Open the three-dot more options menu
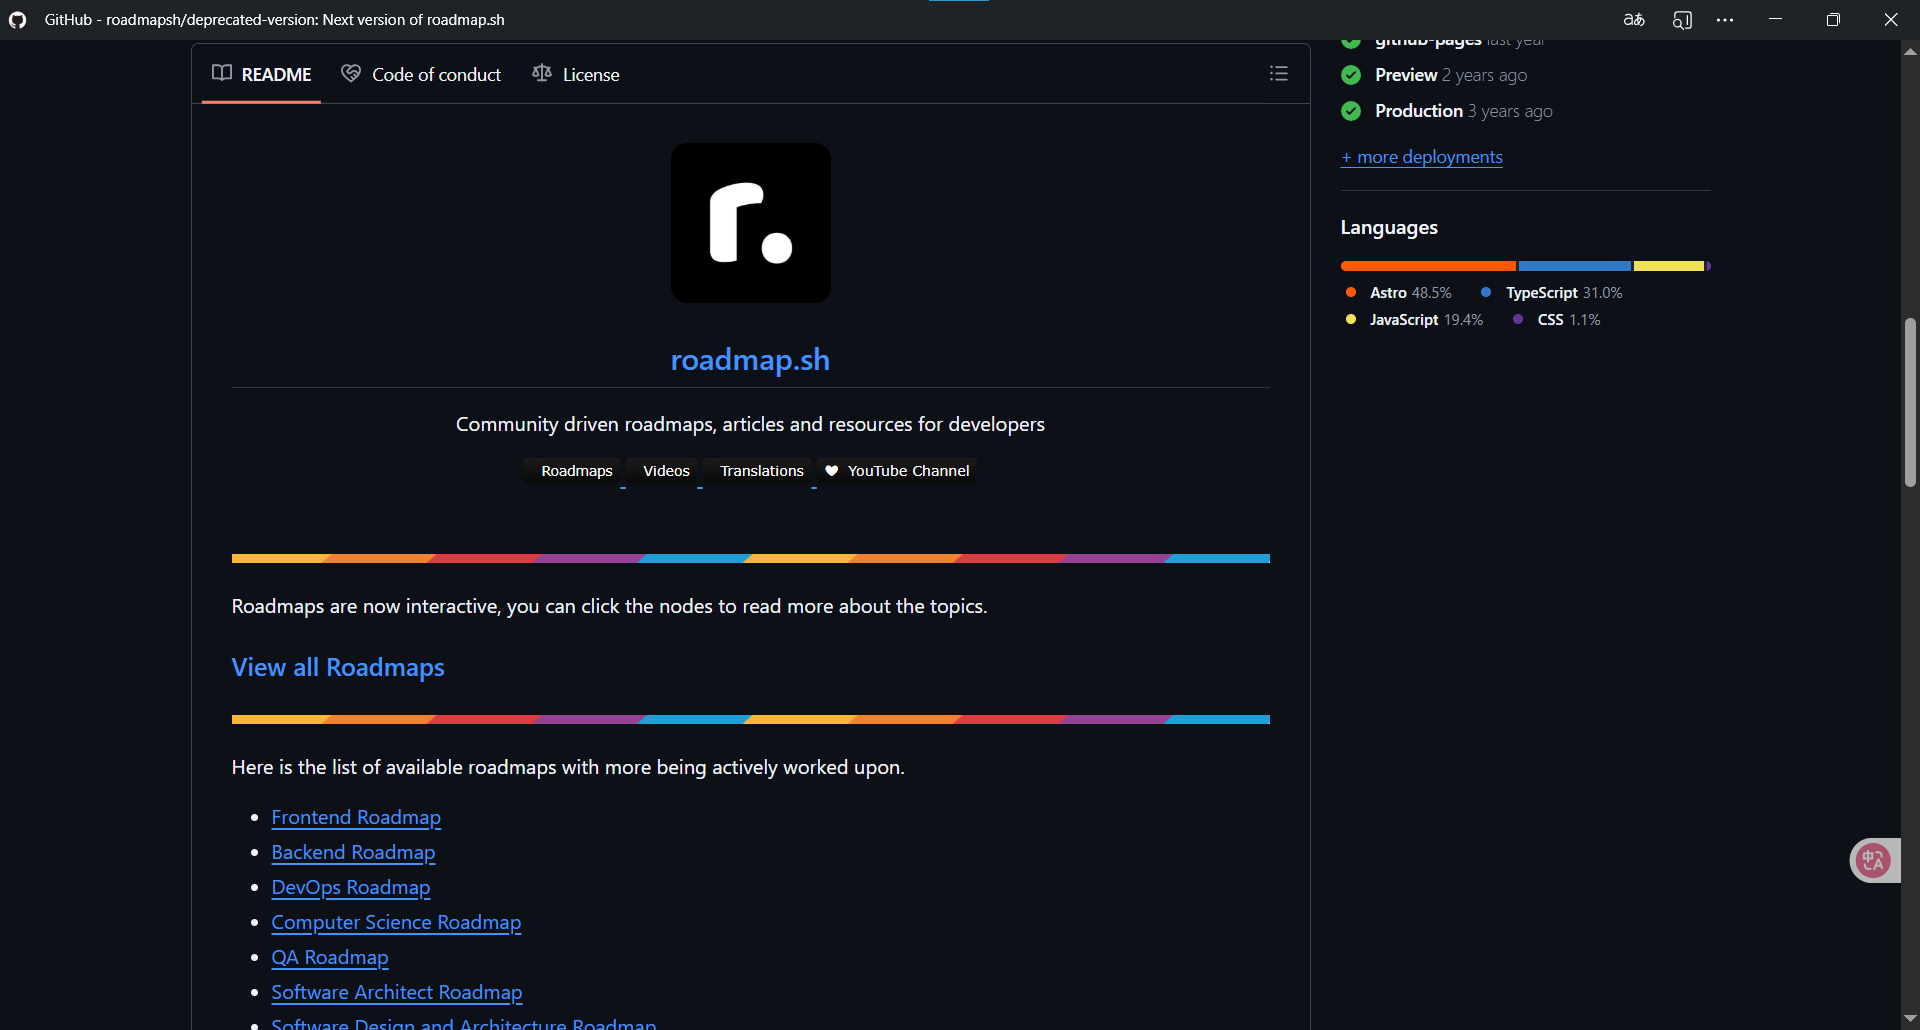Screen dimensions: 1920x1030 [x=1725, y=20]
